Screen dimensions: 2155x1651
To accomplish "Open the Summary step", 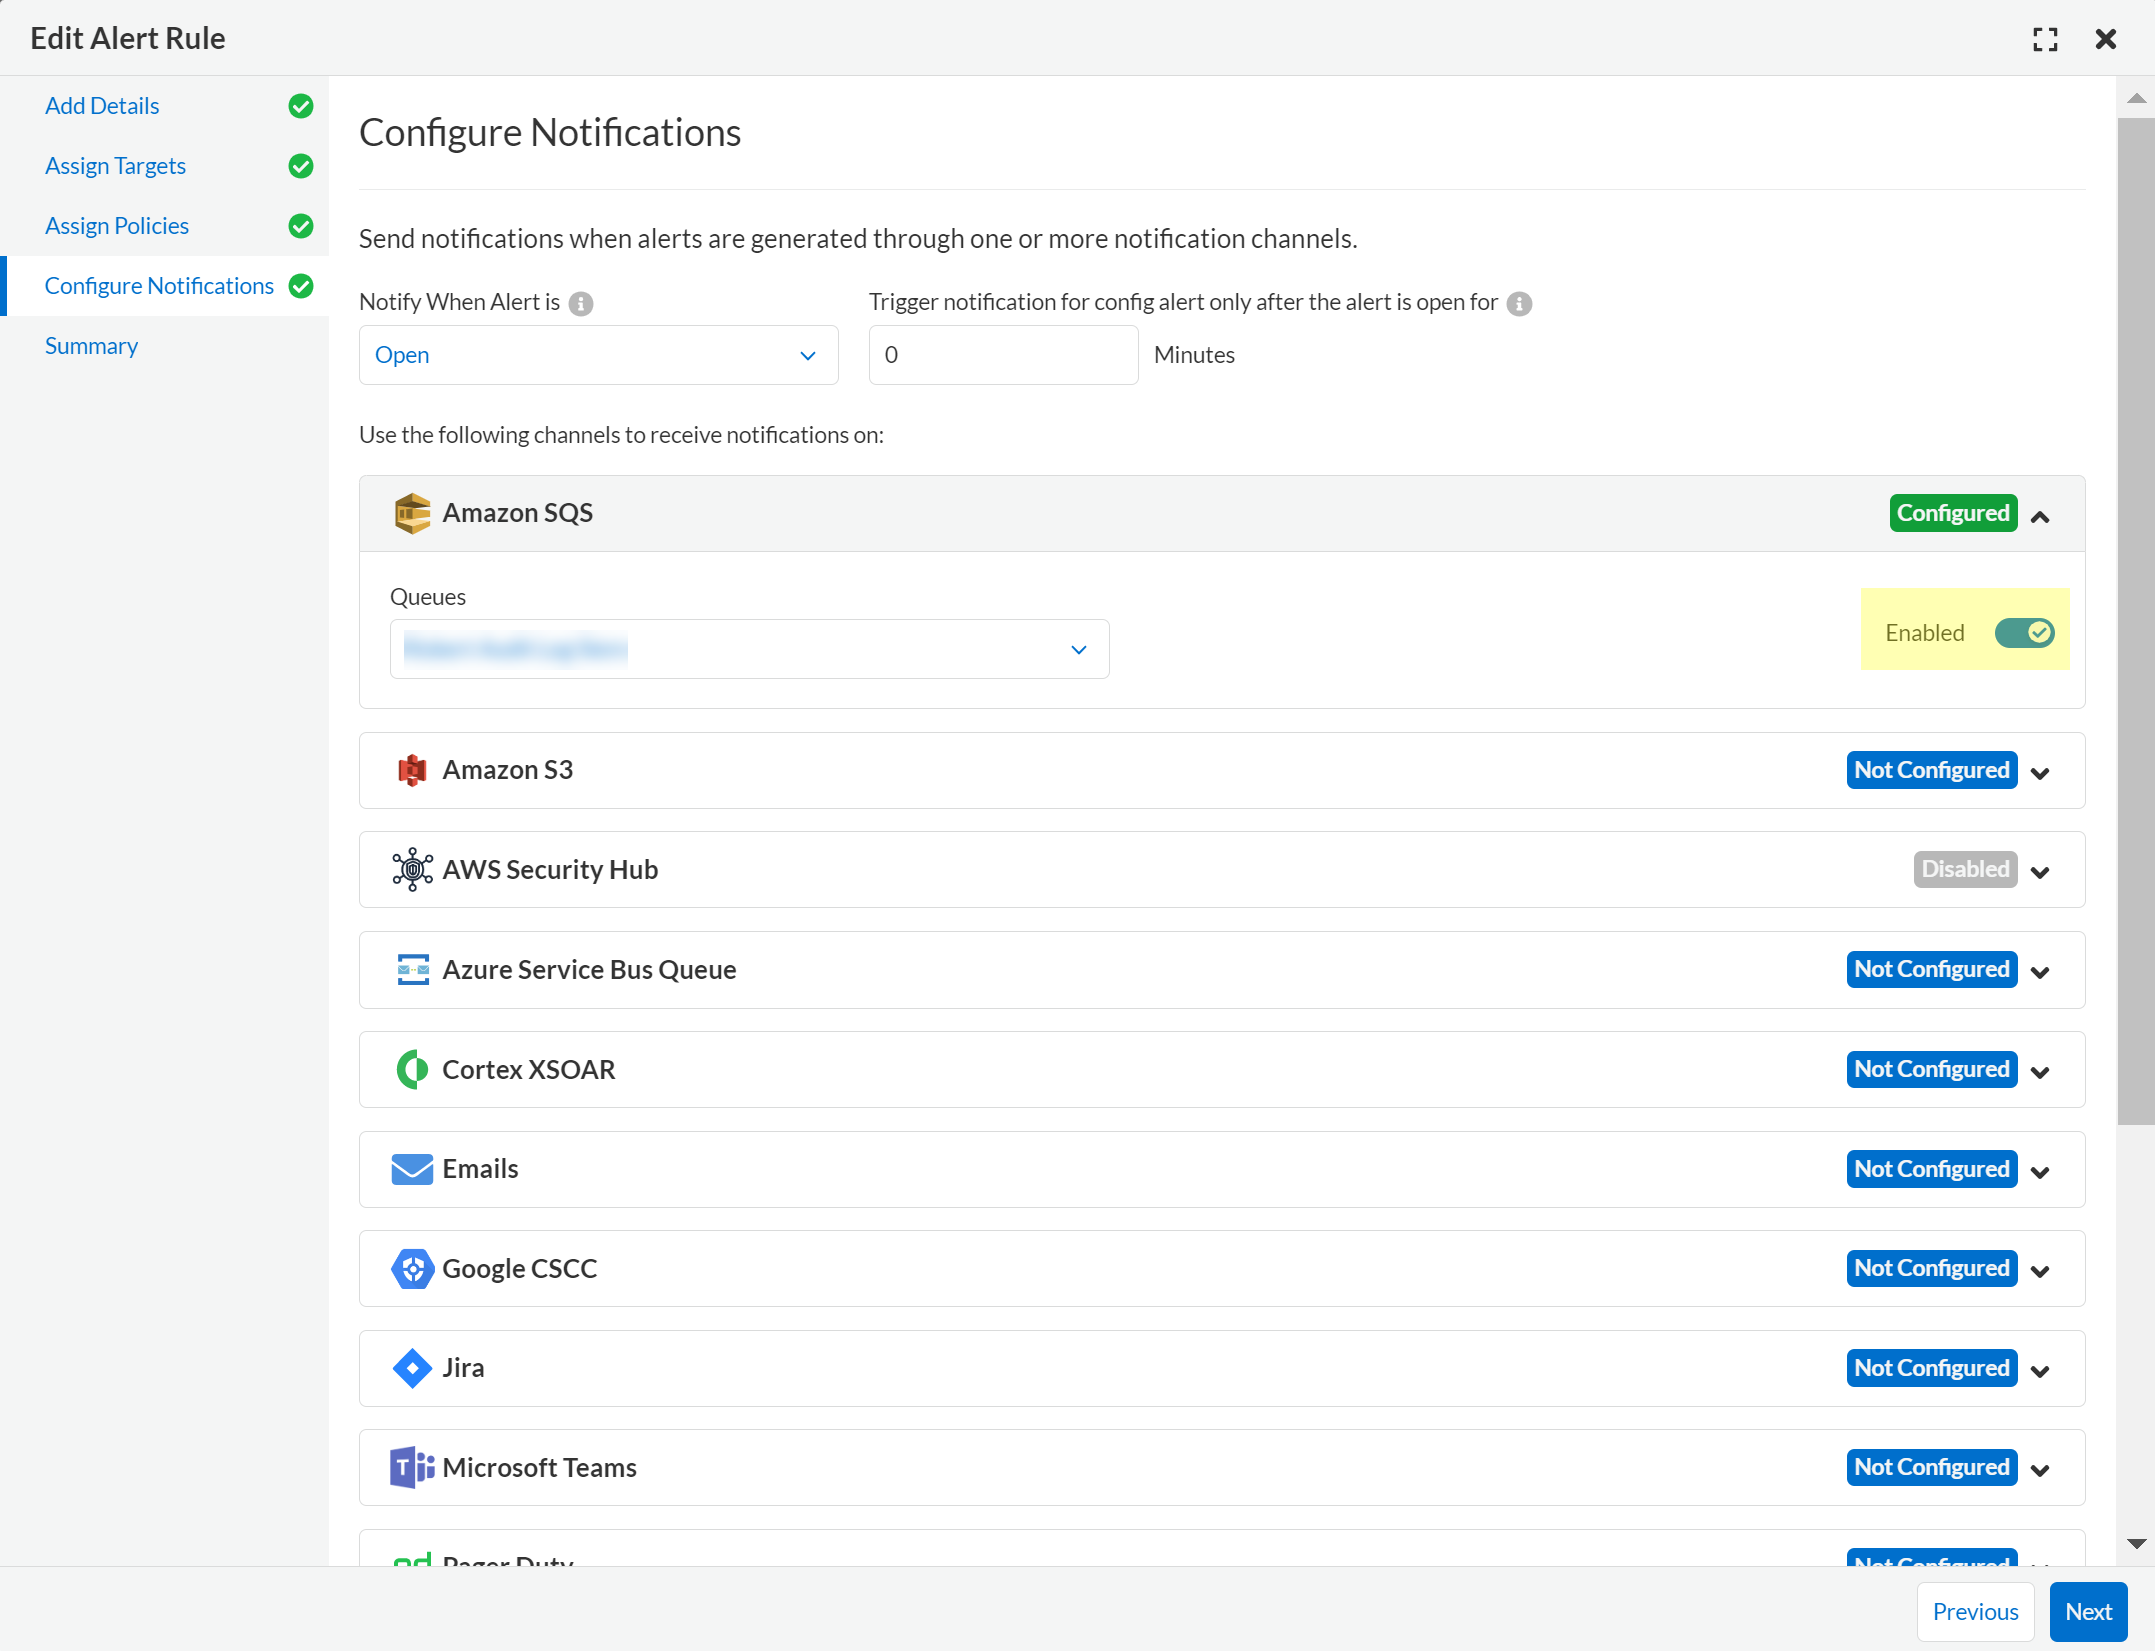I will 91,346.
